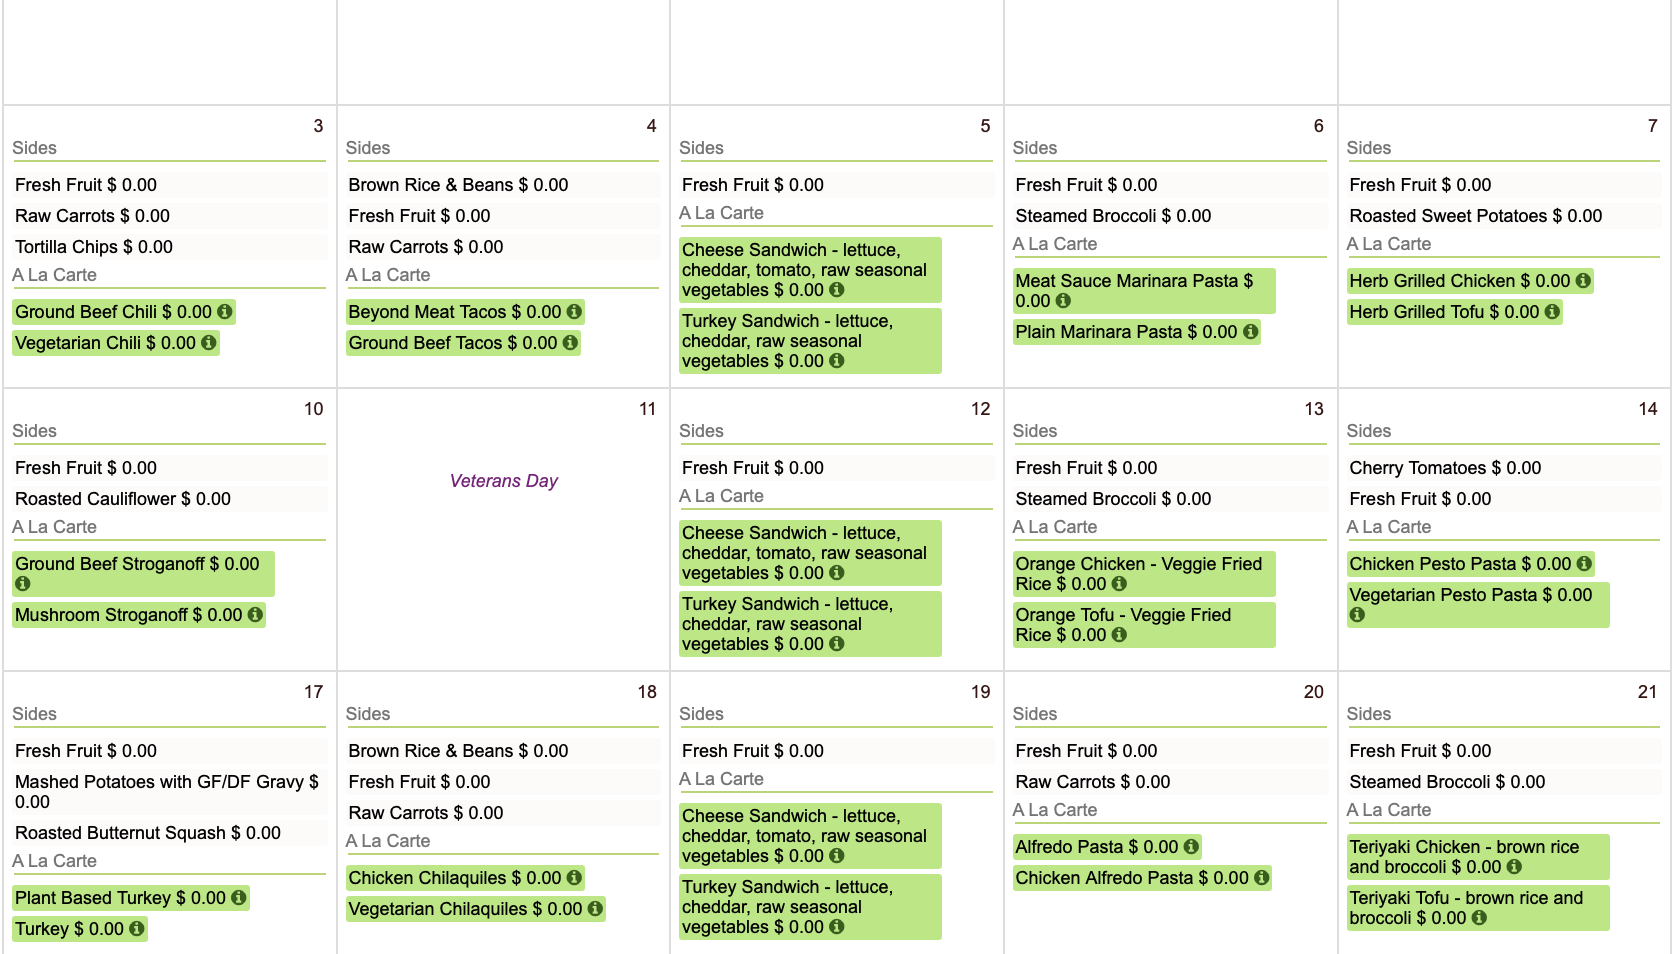
Task: Click info icon for Plain Marinara Pasta
Action: tap(1250, 332)
